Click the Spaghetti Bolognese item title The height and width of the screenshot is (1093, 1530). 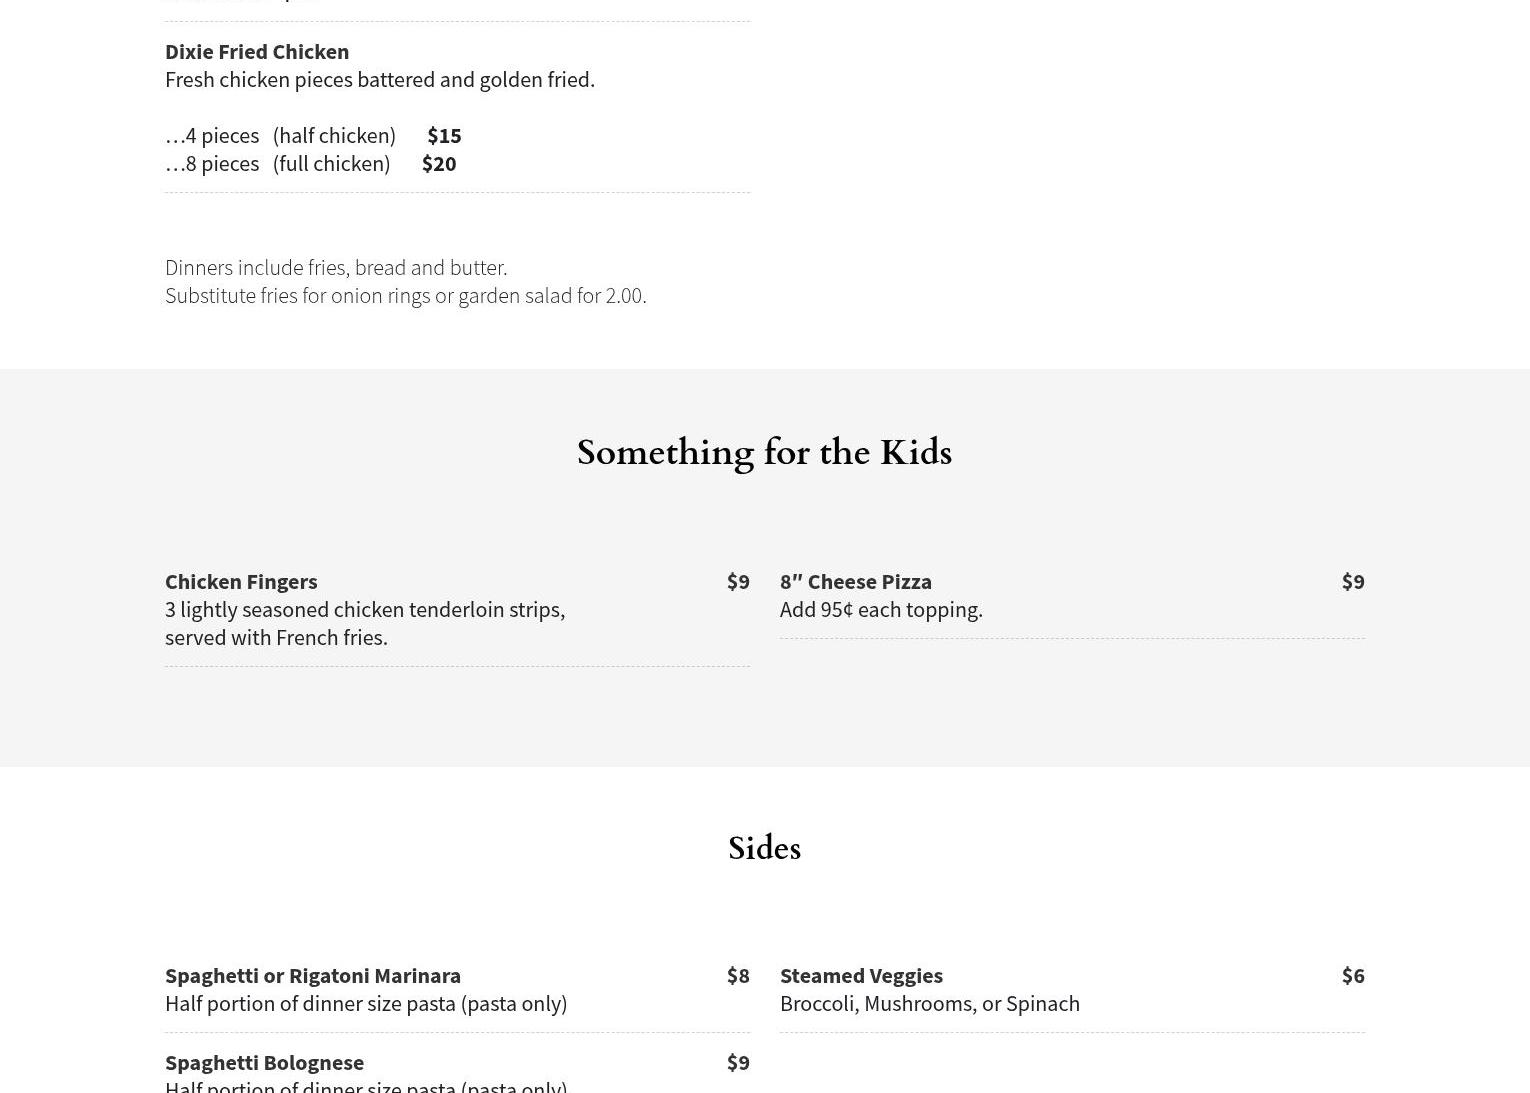(x=264, y=1062)
